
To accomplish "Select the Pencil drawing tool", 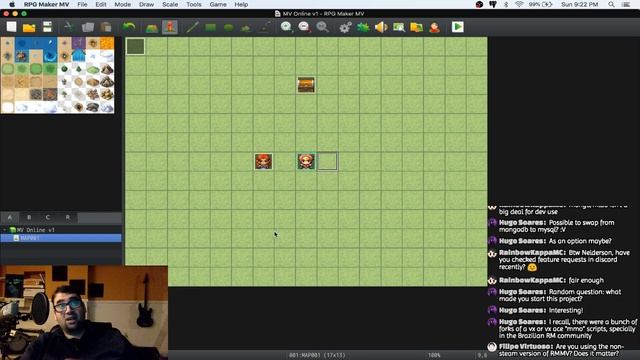I will coord(192,27).
